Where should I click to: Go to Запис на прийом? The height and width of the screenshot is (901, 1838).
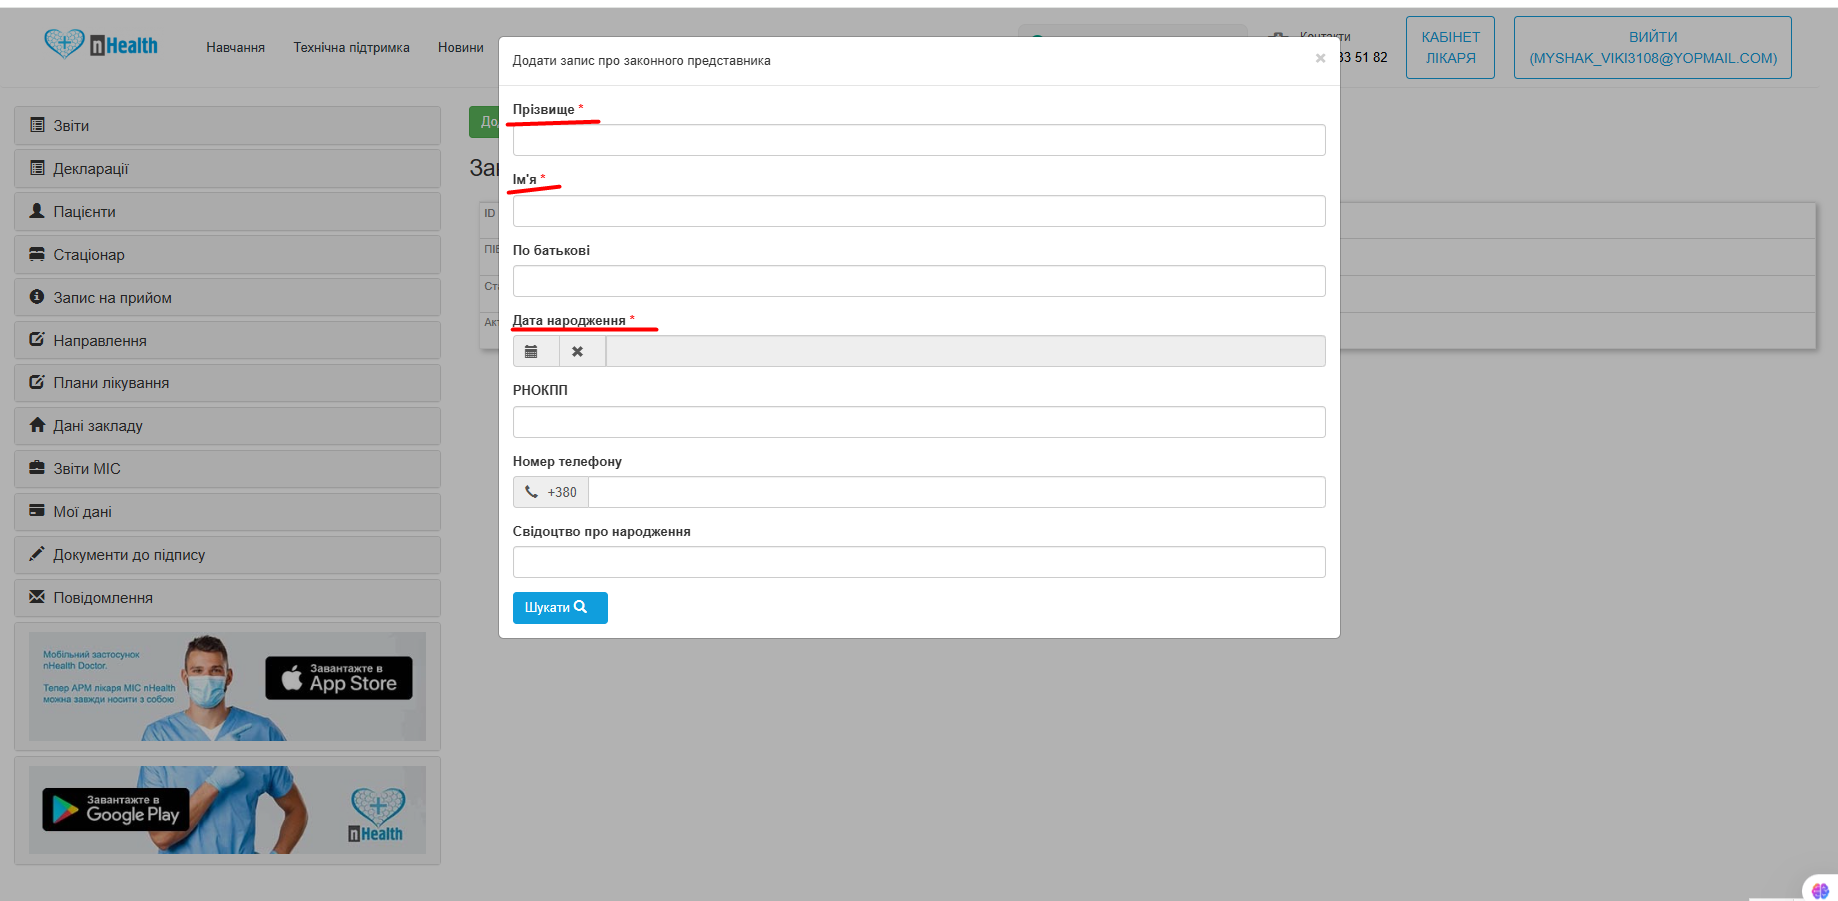click(x=227, y=298)
